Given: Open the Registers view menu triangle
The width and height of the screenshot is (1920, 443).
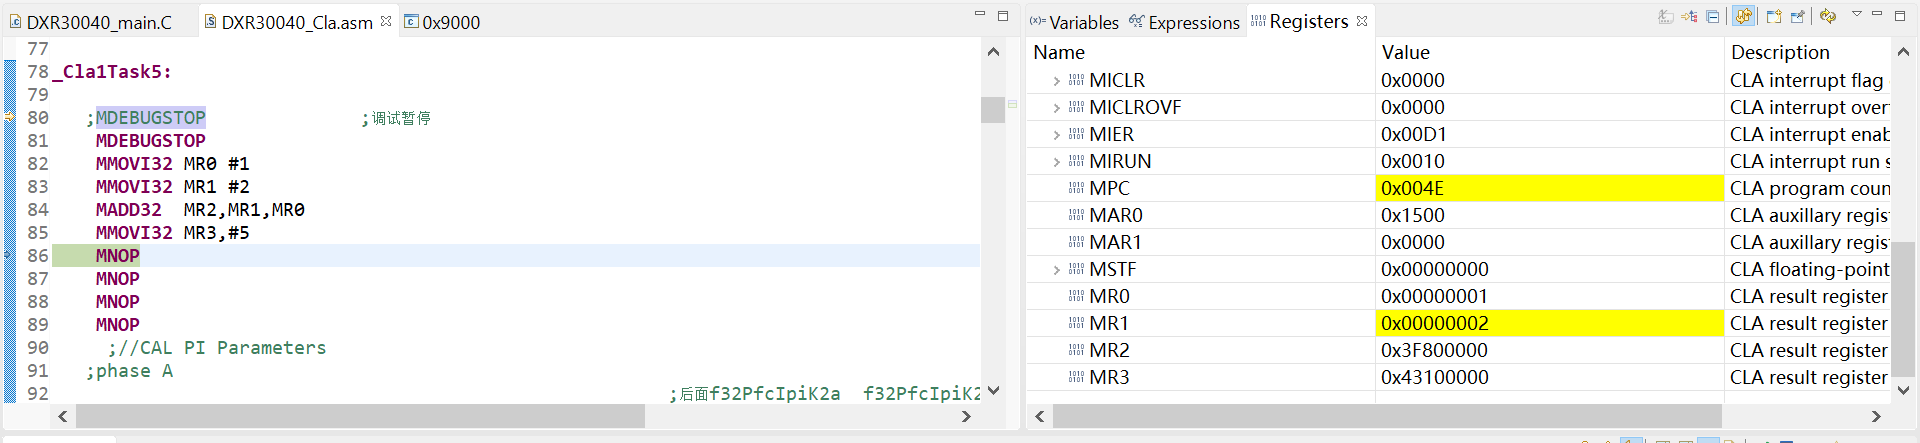Looking at the screenshot, I should pyautogui.click(x=1857, y=14).
